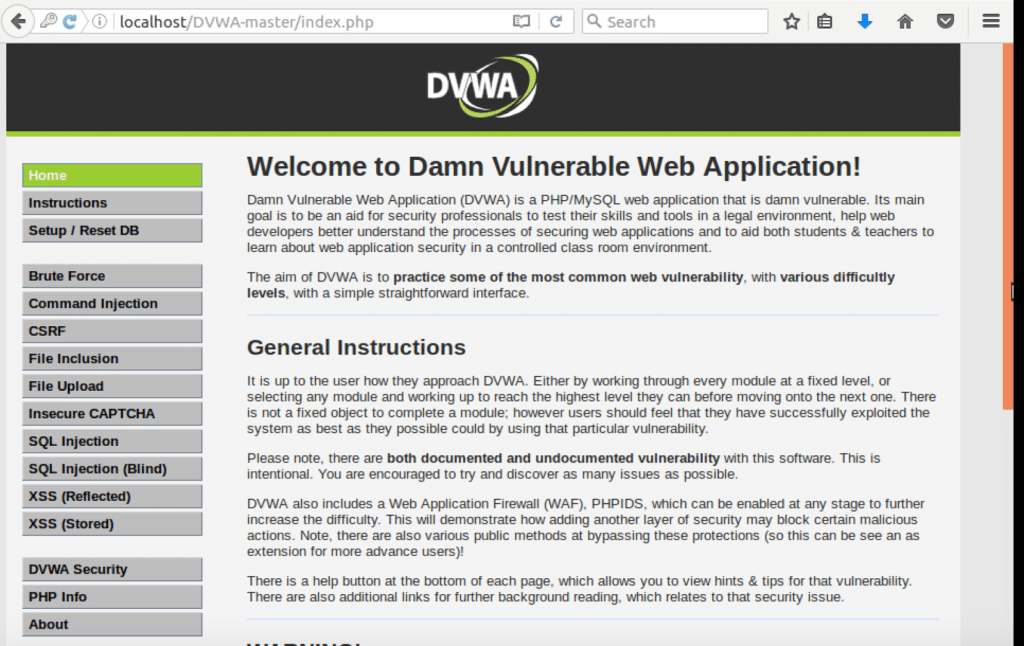The height and width of the screenshot is (646, 1024).
Task: Toggle reader view book icon
Action: tap(521, 22)
